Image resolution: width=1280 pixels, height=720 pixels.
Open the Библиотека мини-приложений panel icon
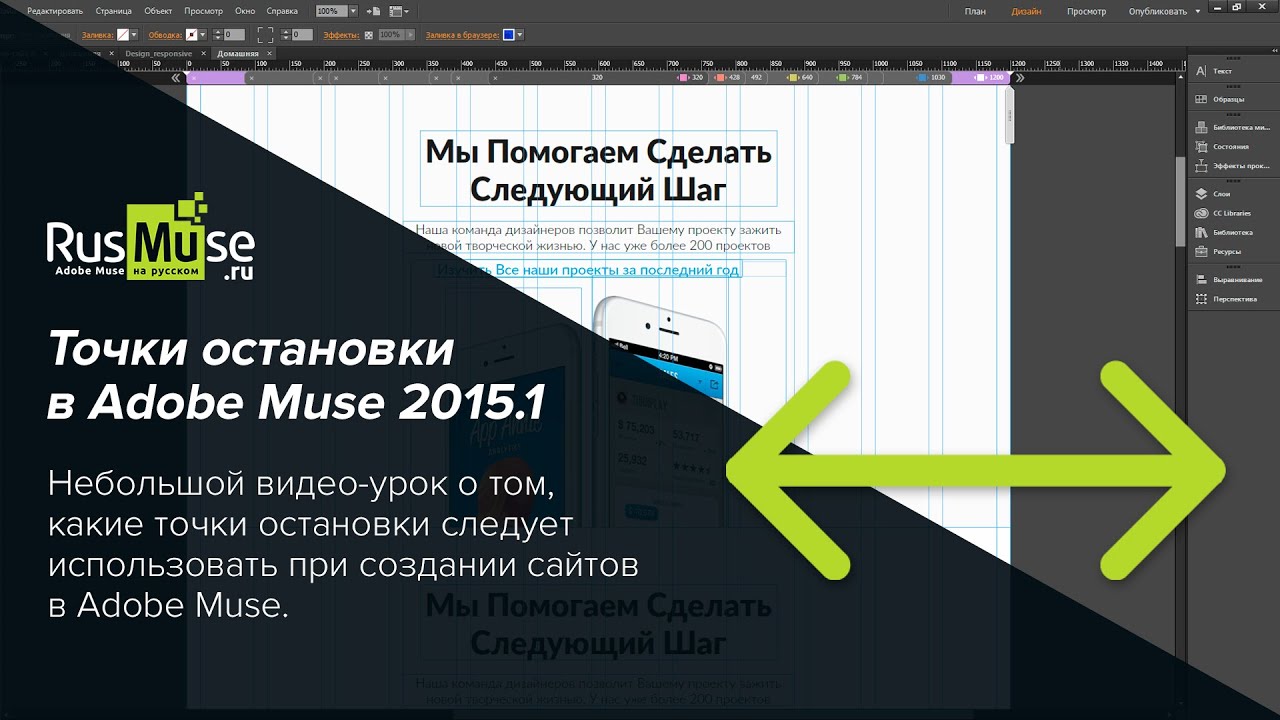pos(1201,127)
